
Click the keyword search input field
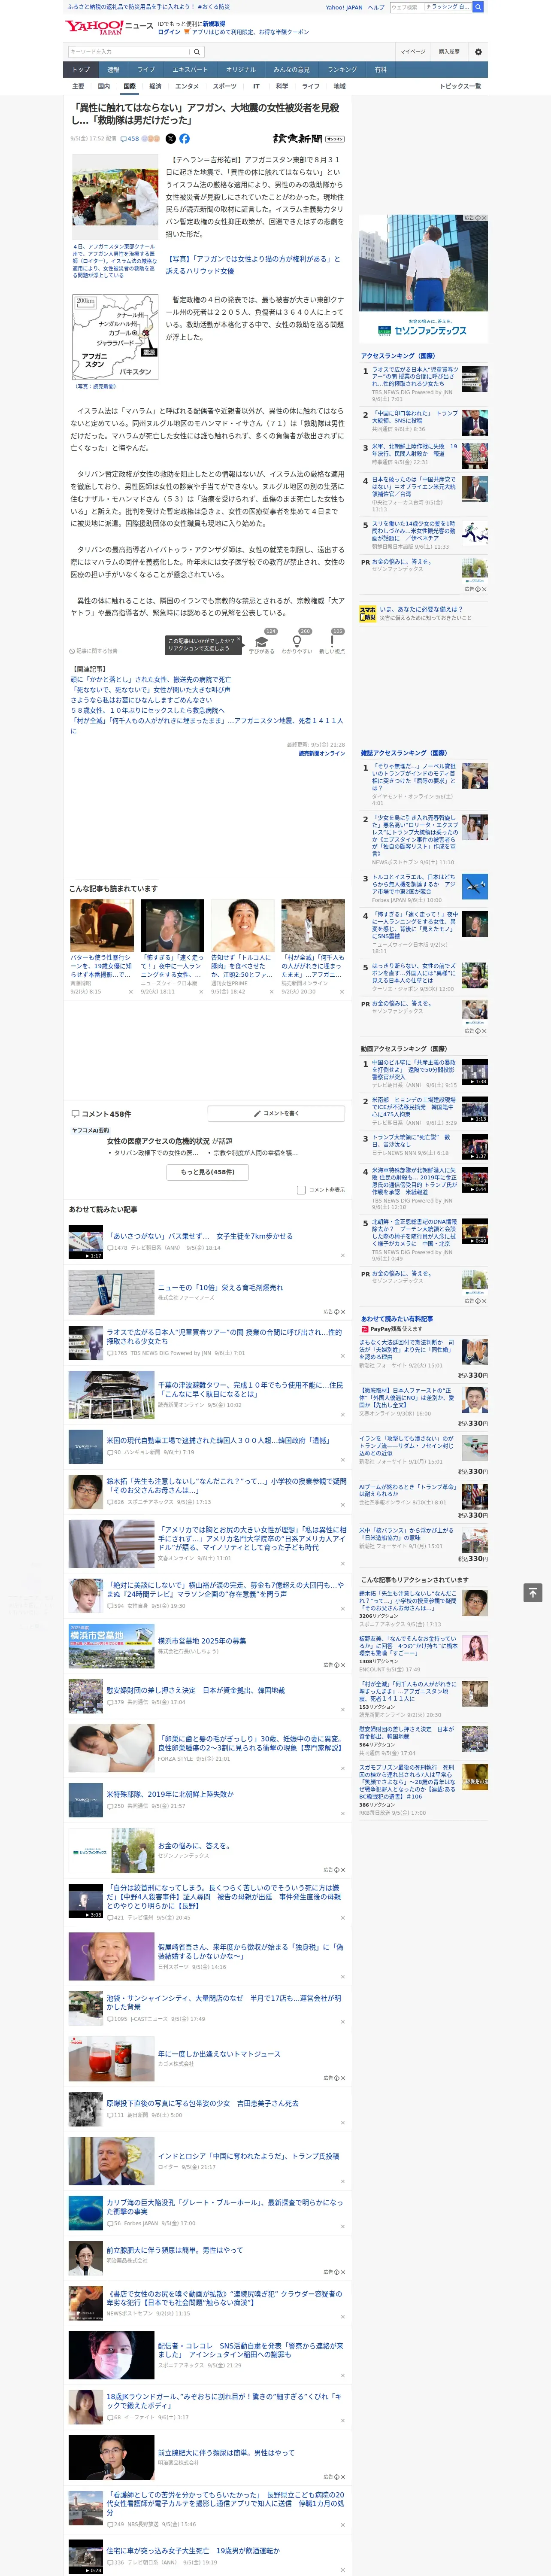tap(129, 51)
